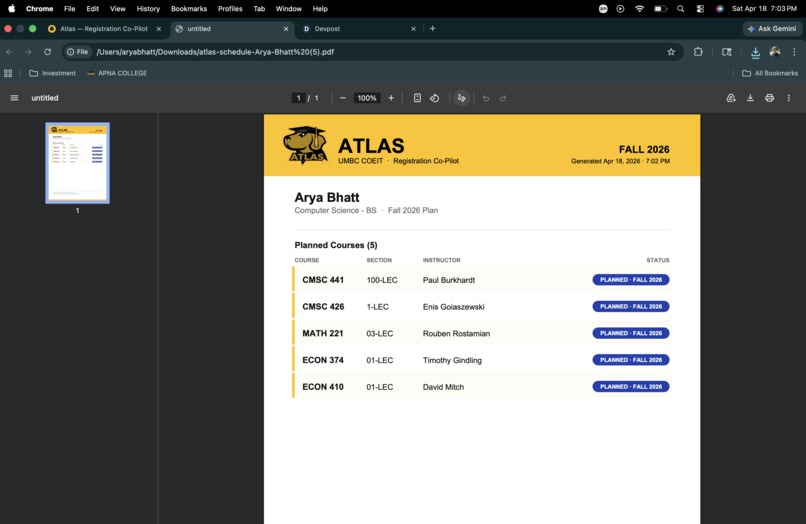
Task: Click the ECON 374 course text
Action: click(323, 360)
